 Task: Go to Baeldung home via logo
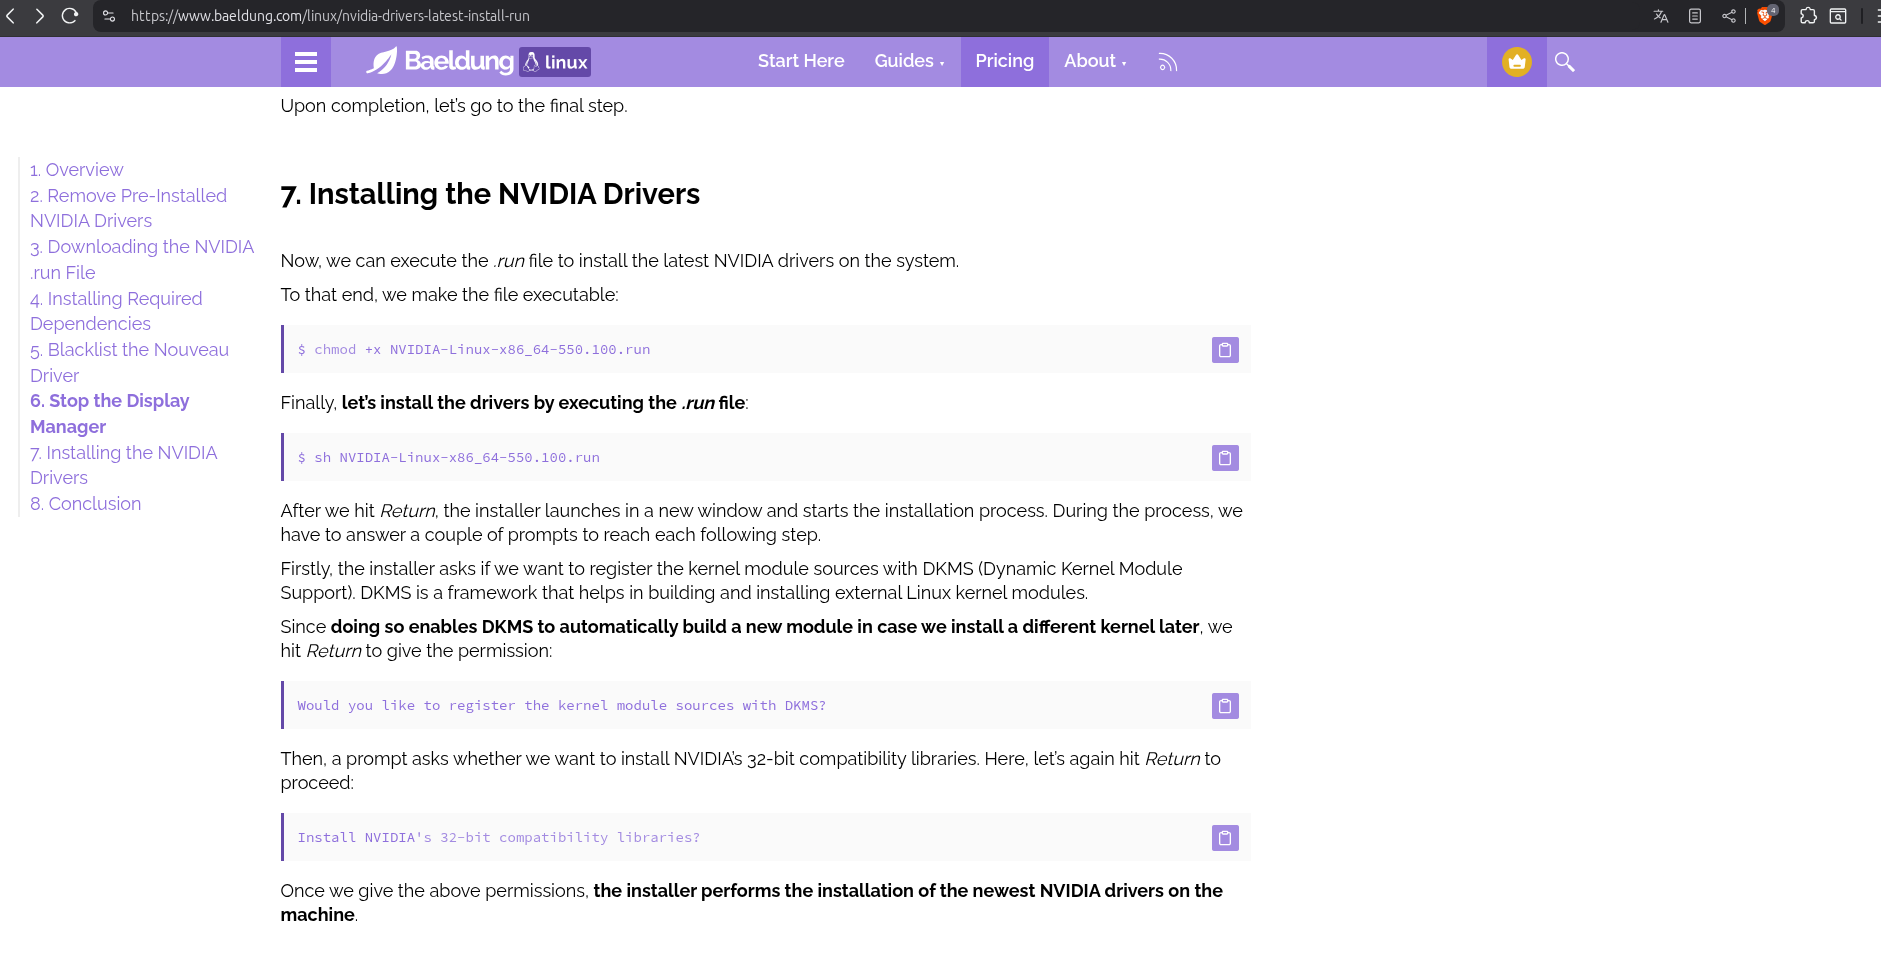440,61
